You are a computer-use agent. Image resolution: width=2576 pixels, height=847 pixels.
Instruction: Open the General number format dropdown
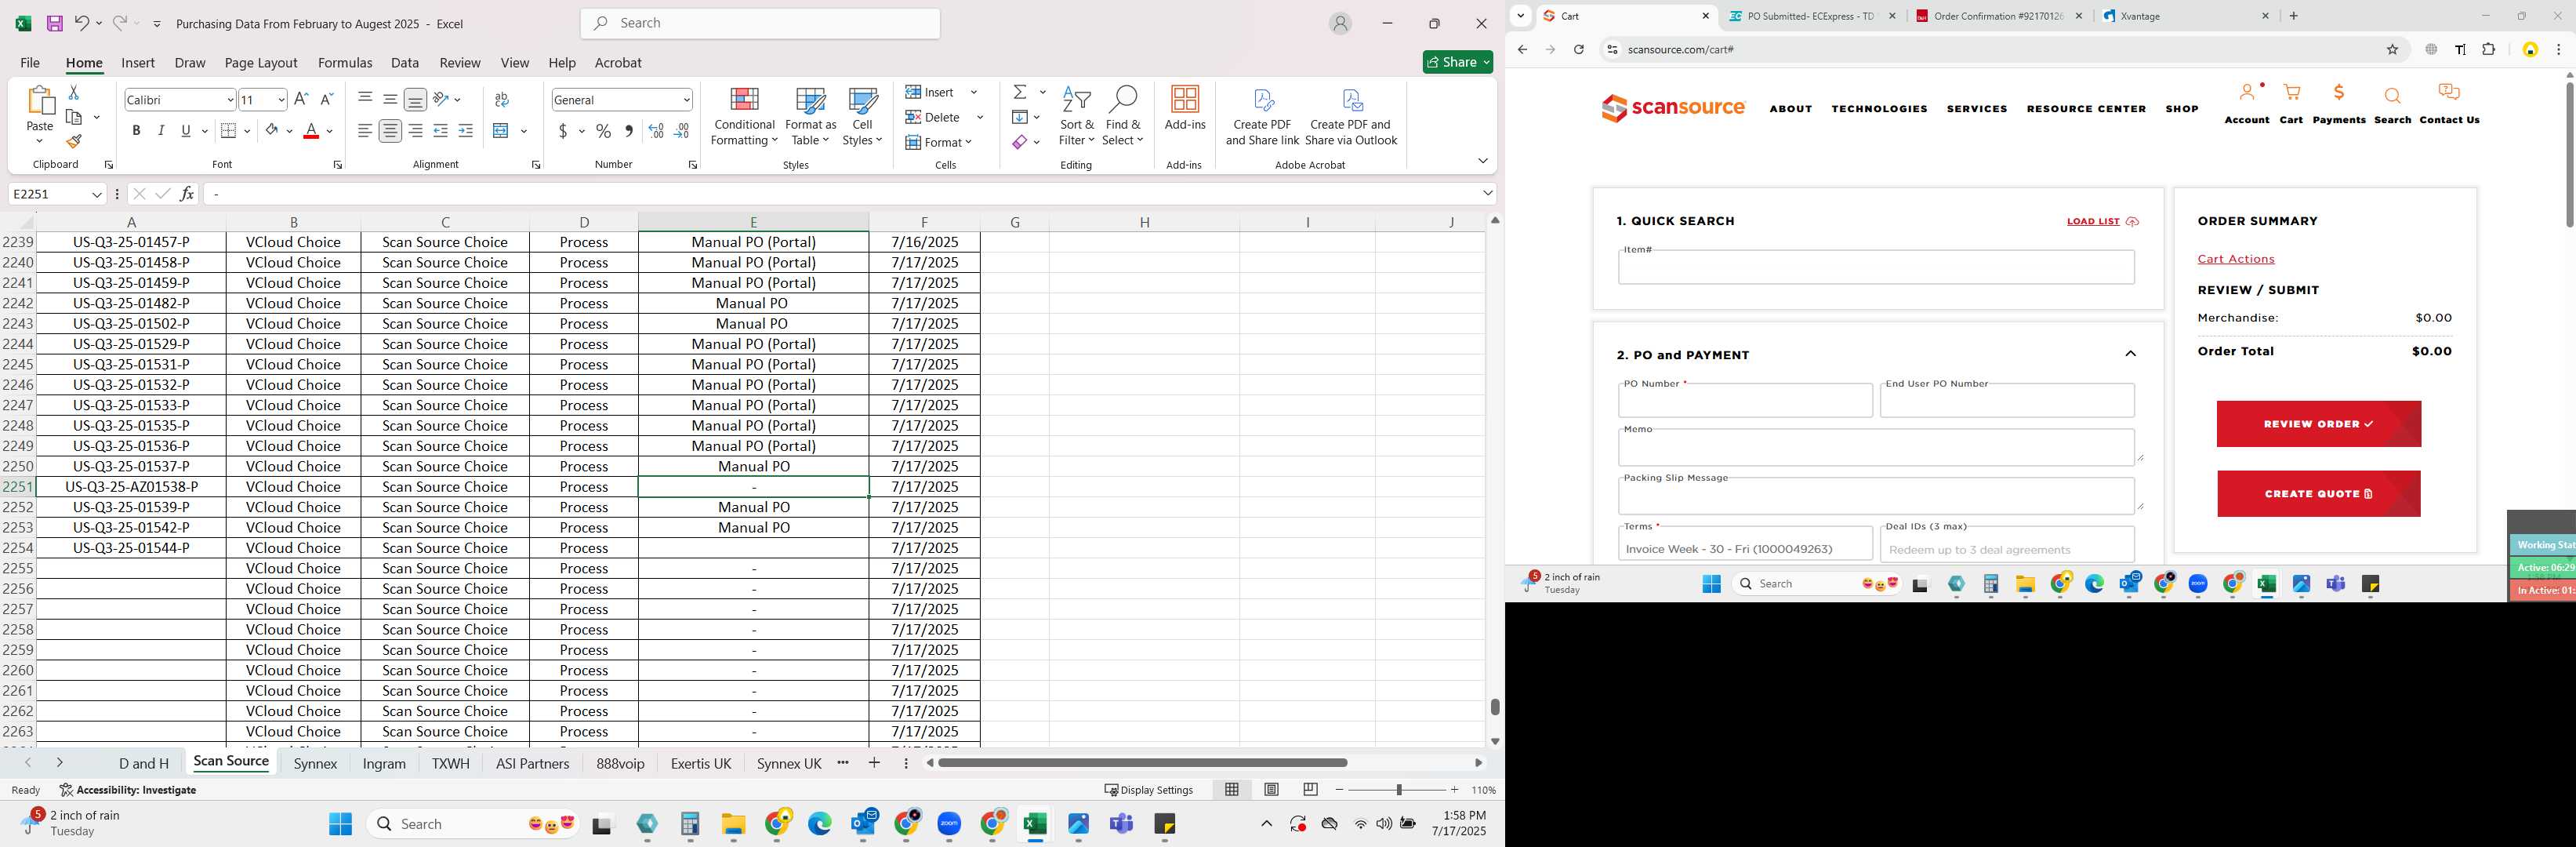[x=686, y=99]
